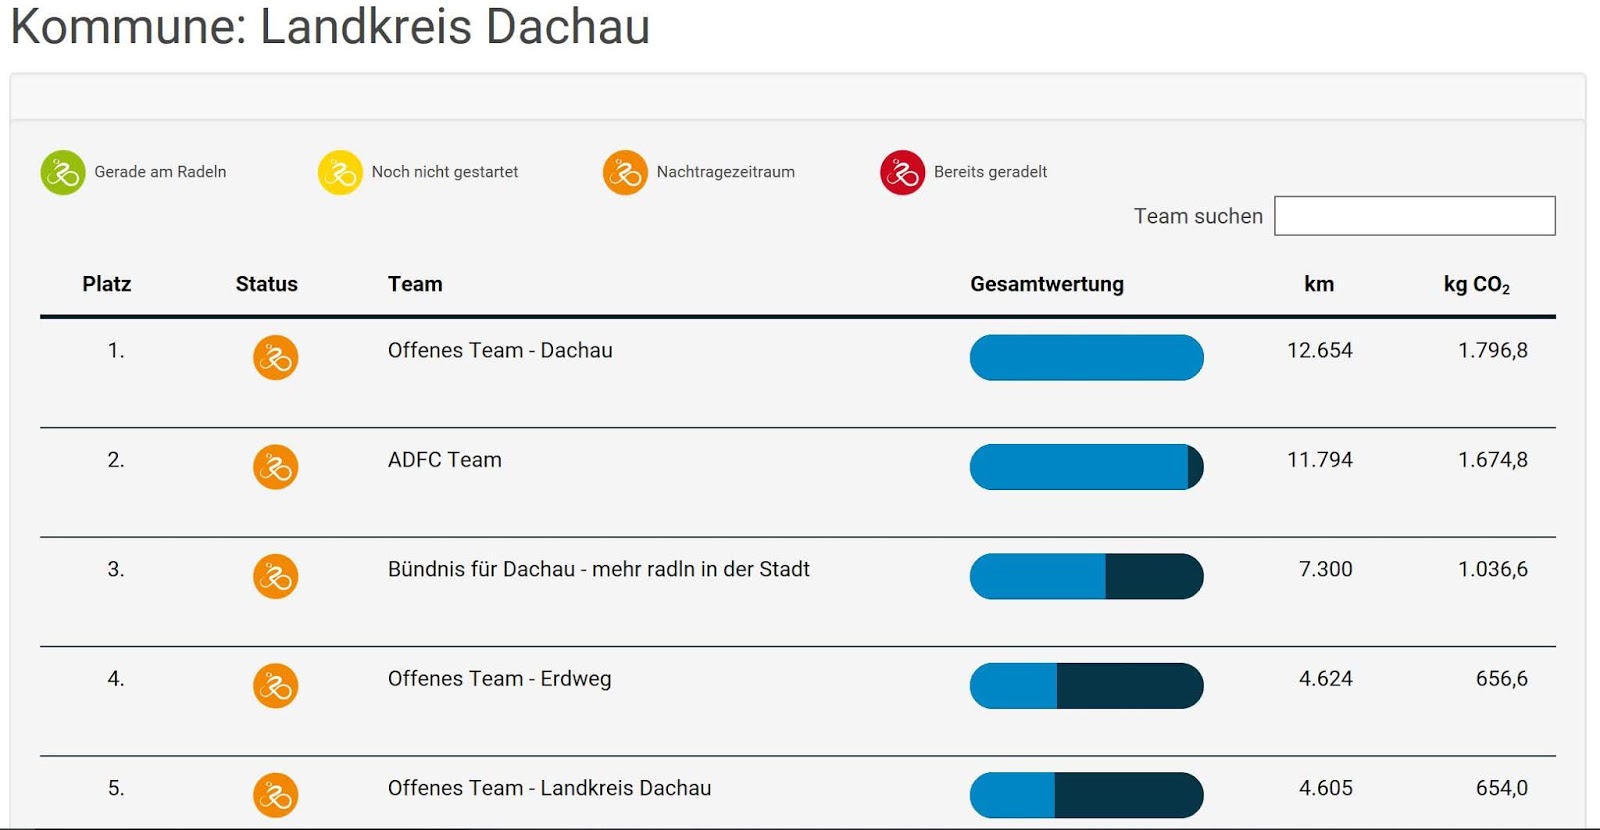
Task: Click the red 'Bereits geradelt' legend icon
Action: point(902,173)
